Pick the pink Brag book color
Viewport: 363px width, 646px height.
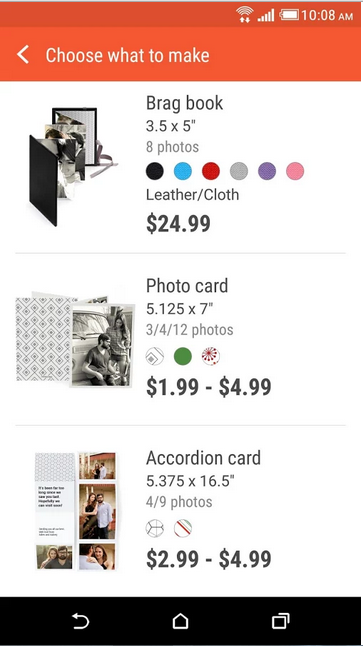click(x=295, y=171)
